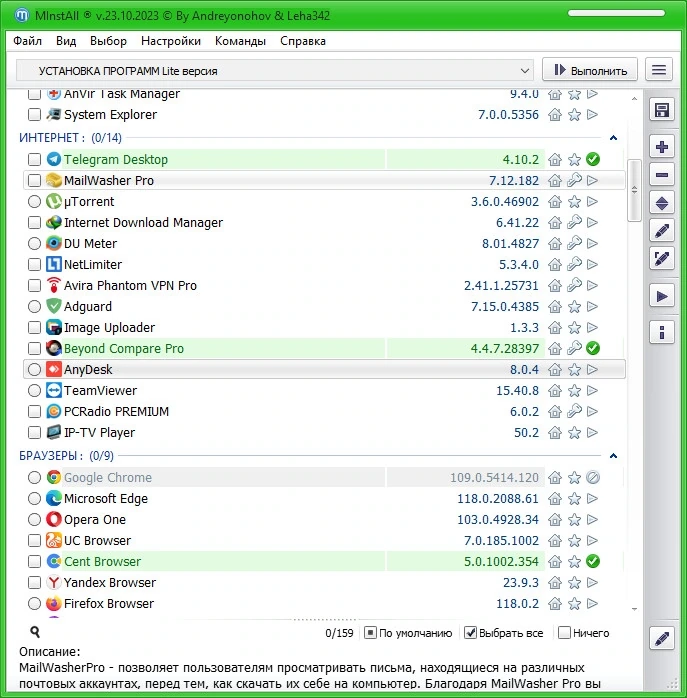The width and height of the screenshot is (687, 698).
Task: Click the bottom-right pencil description edit icon
Action: tap(662, 638)
